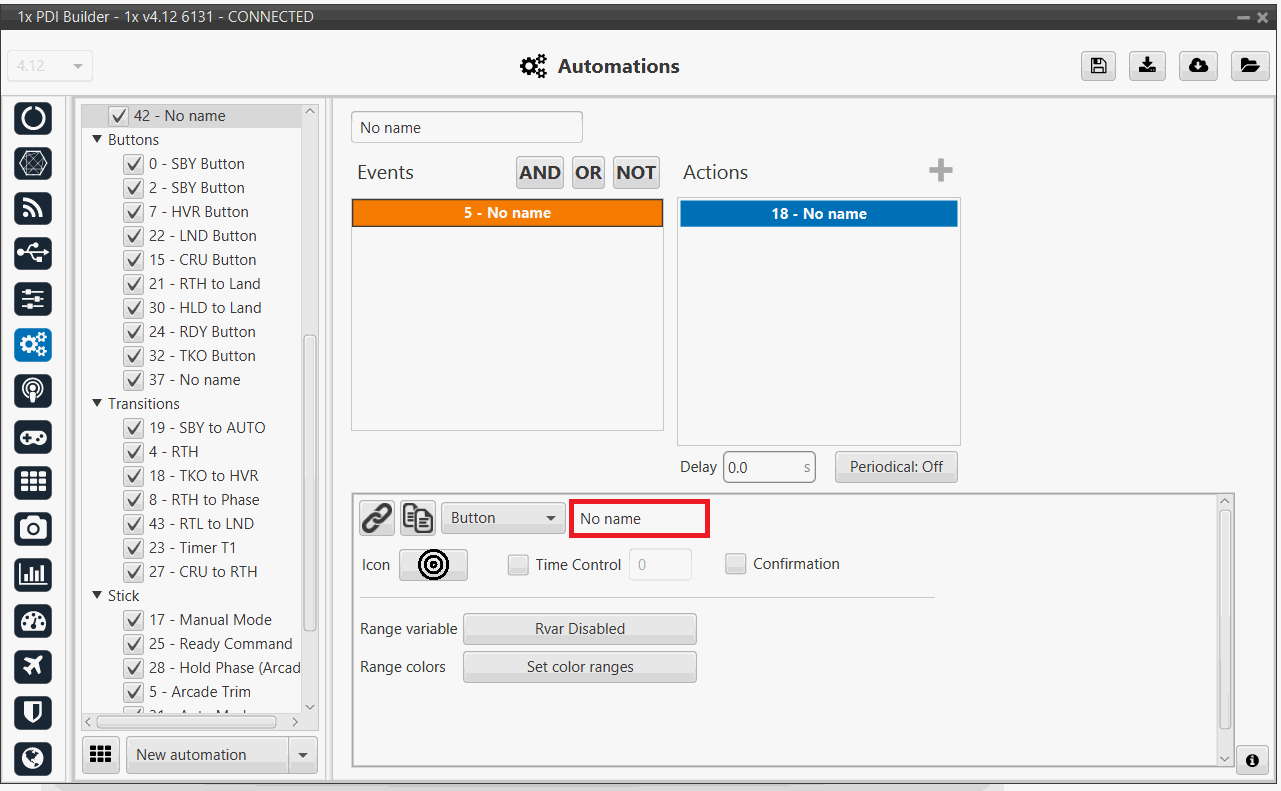Click the link chain icon
1281x791 pixels.
click(377, 518)
